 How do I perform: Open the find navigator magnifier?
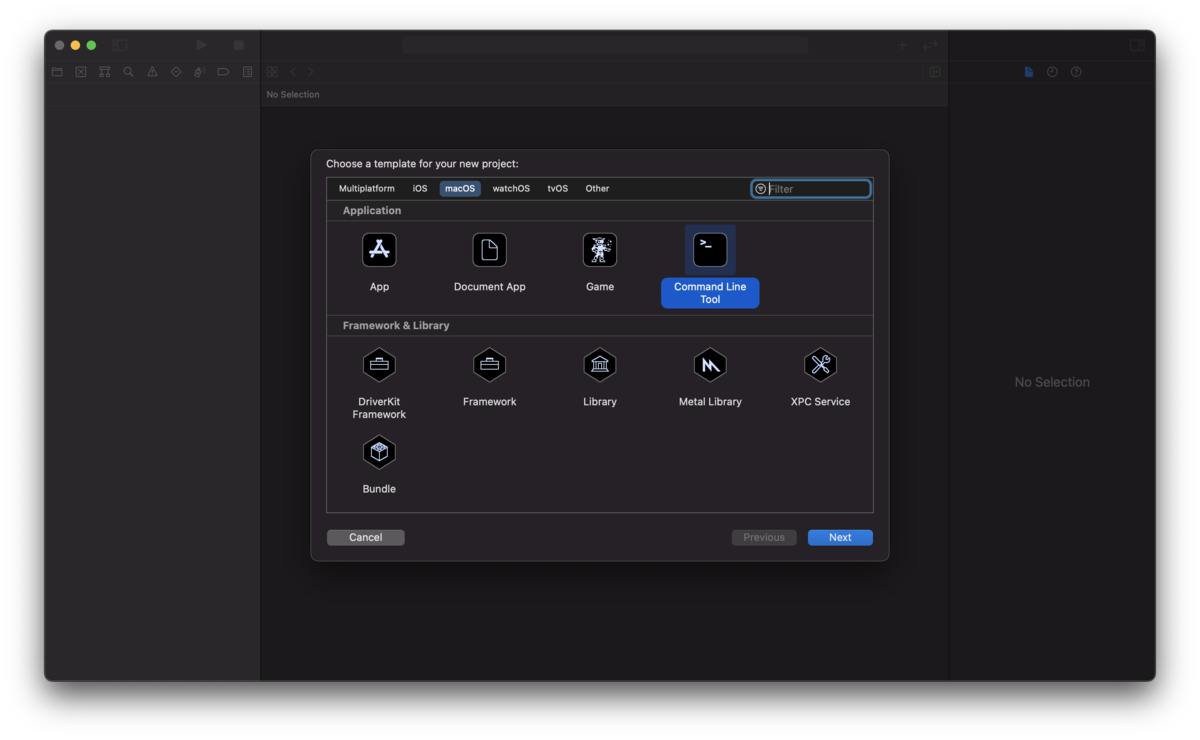128,72
